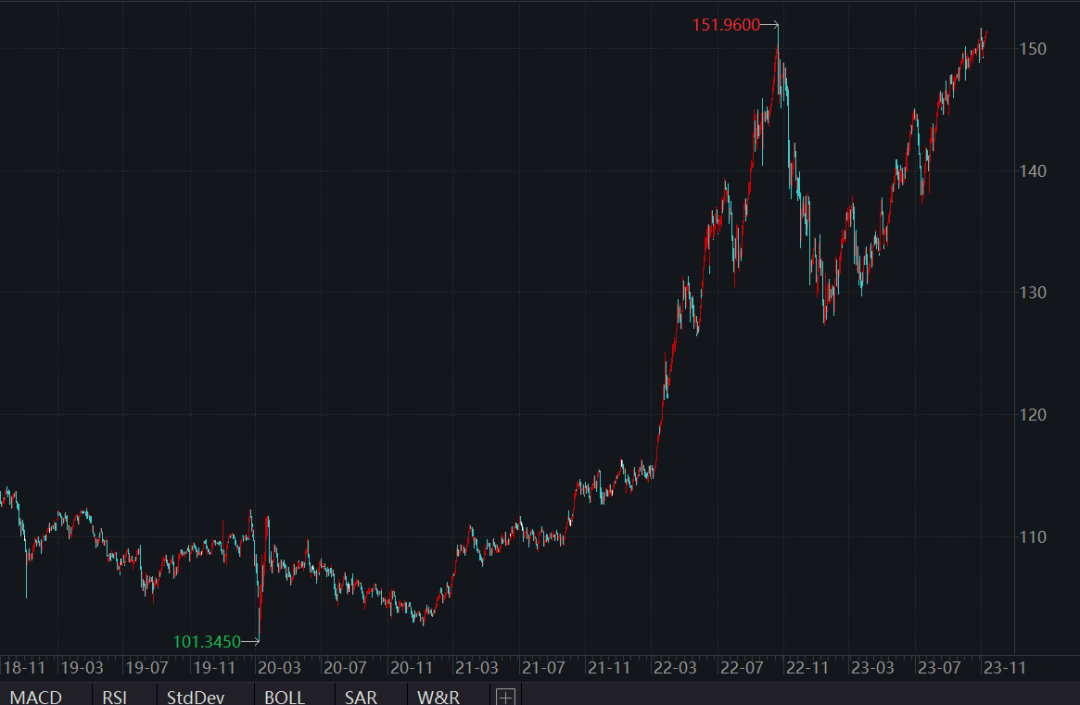The height and width of the screenshot is (705, 1080).
Task: Click the 18-11 date axis label
Action: tap(25, 668)
